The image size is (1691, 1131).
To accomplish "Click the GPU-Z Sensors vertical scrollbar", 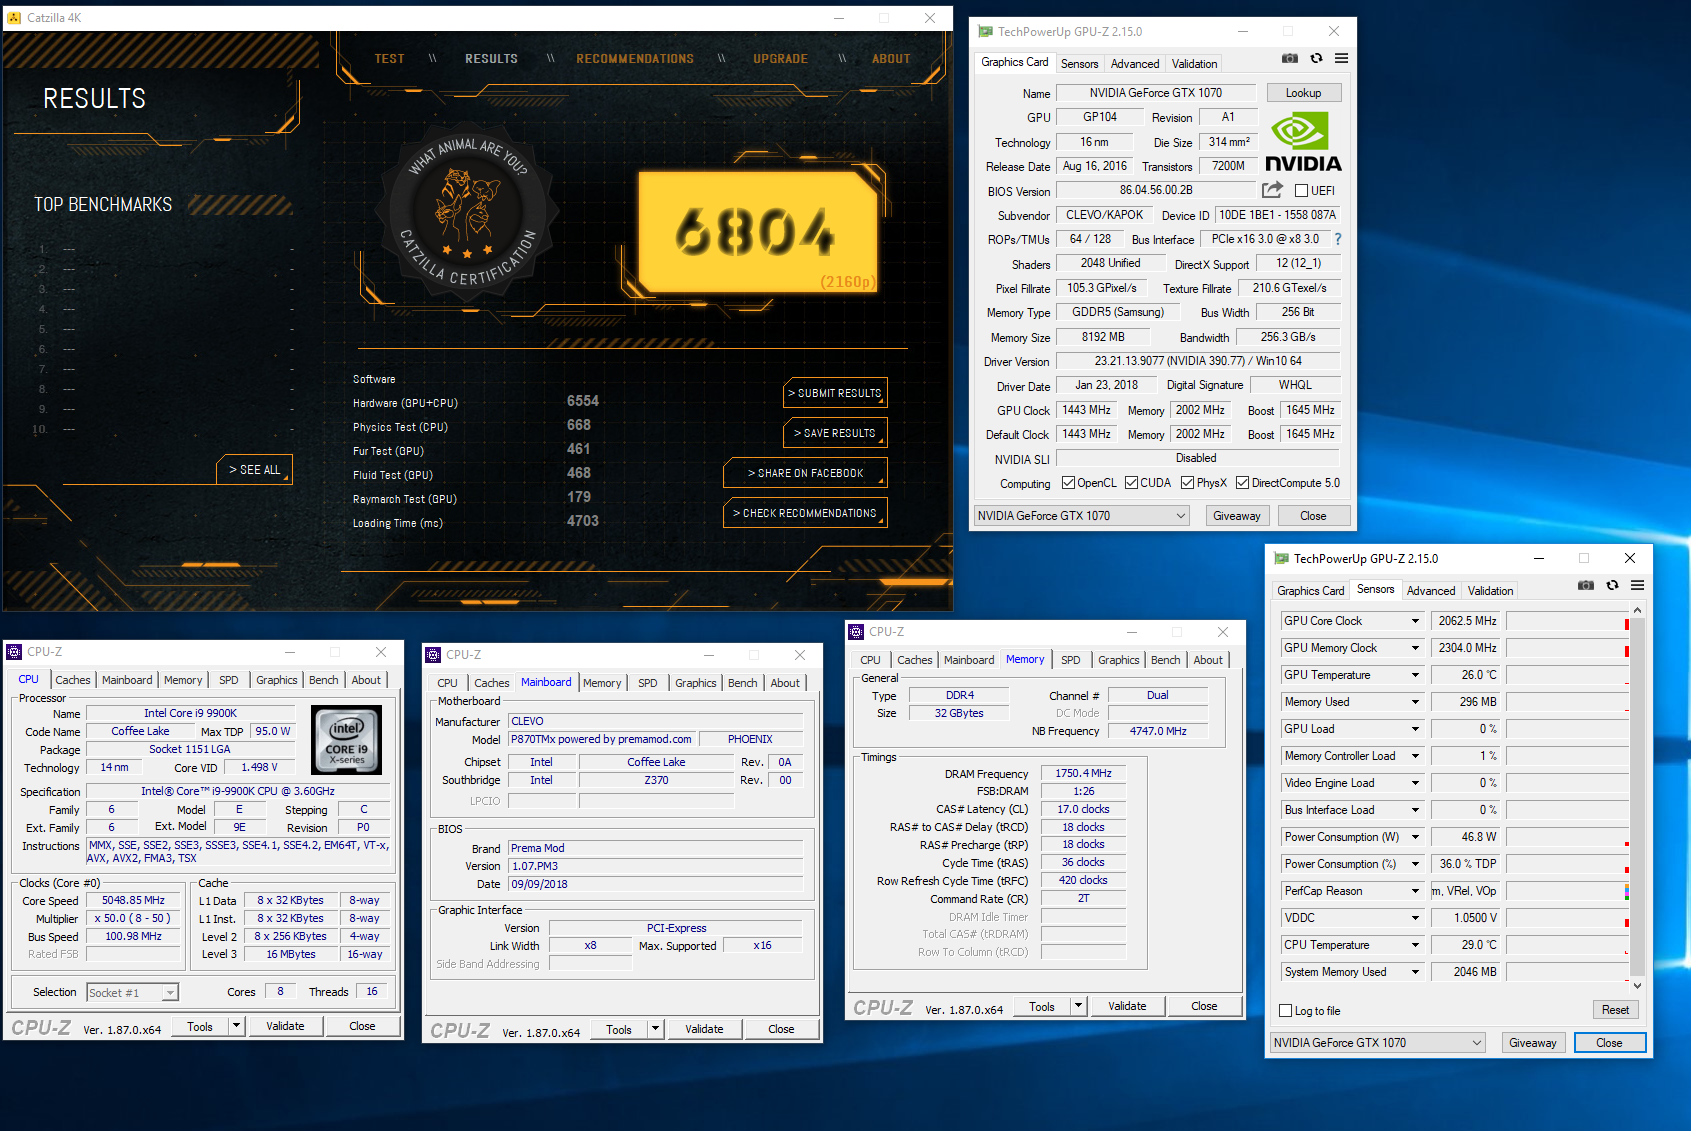I will click(1637, 795).
